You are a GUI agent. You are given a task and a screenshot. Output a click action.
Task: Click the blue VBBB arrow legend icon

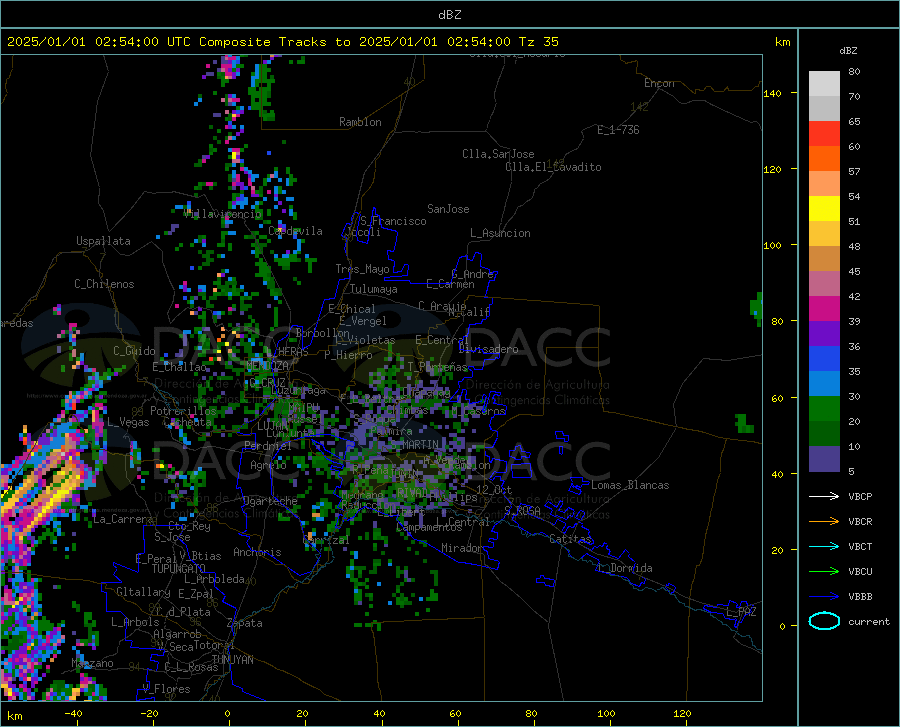click(x=824, y=597)
